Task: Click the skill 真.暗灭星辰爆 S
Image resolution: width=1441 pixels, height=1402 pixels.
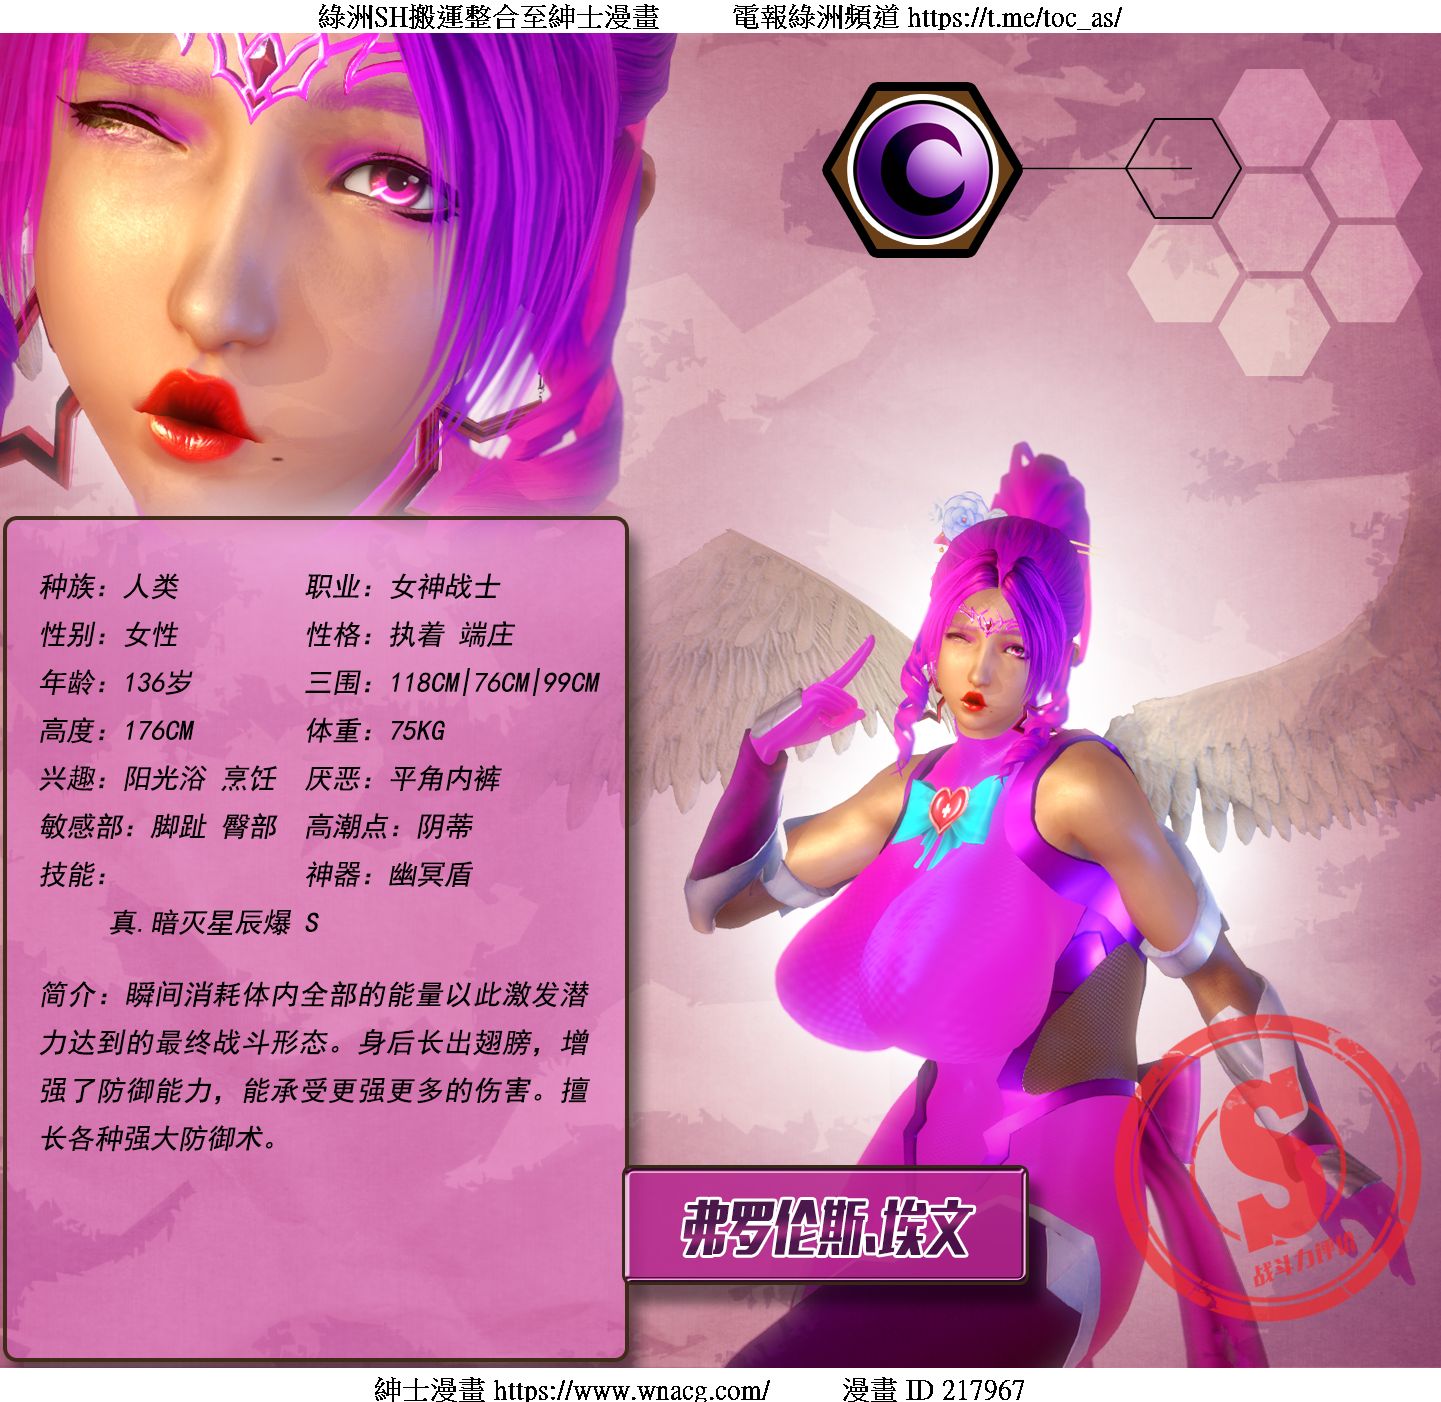Action: [214, 922]
